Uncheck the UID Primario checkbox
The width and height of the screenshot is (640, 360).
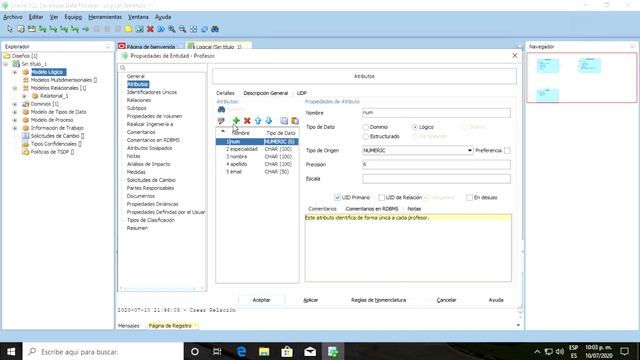tap(338, 198)
